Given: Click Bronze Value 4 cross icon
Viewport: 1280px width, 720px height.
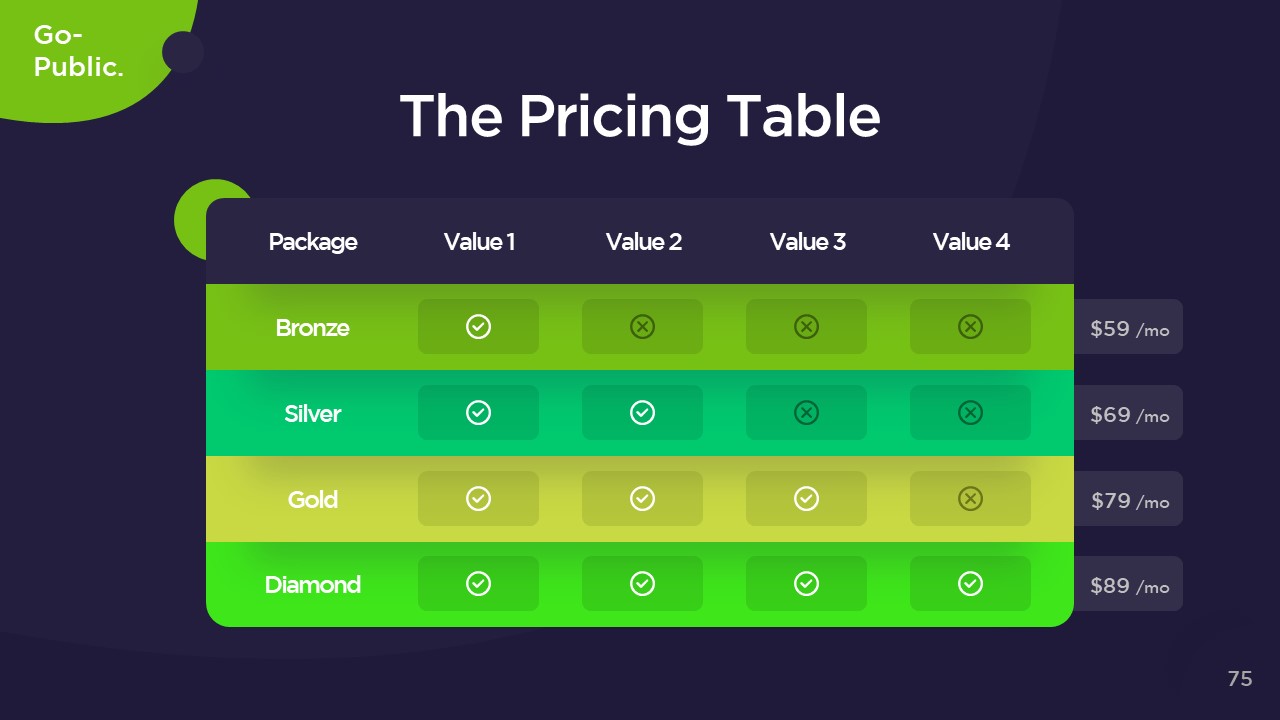Looking at the screenshot, I should [x=970, y=327].
